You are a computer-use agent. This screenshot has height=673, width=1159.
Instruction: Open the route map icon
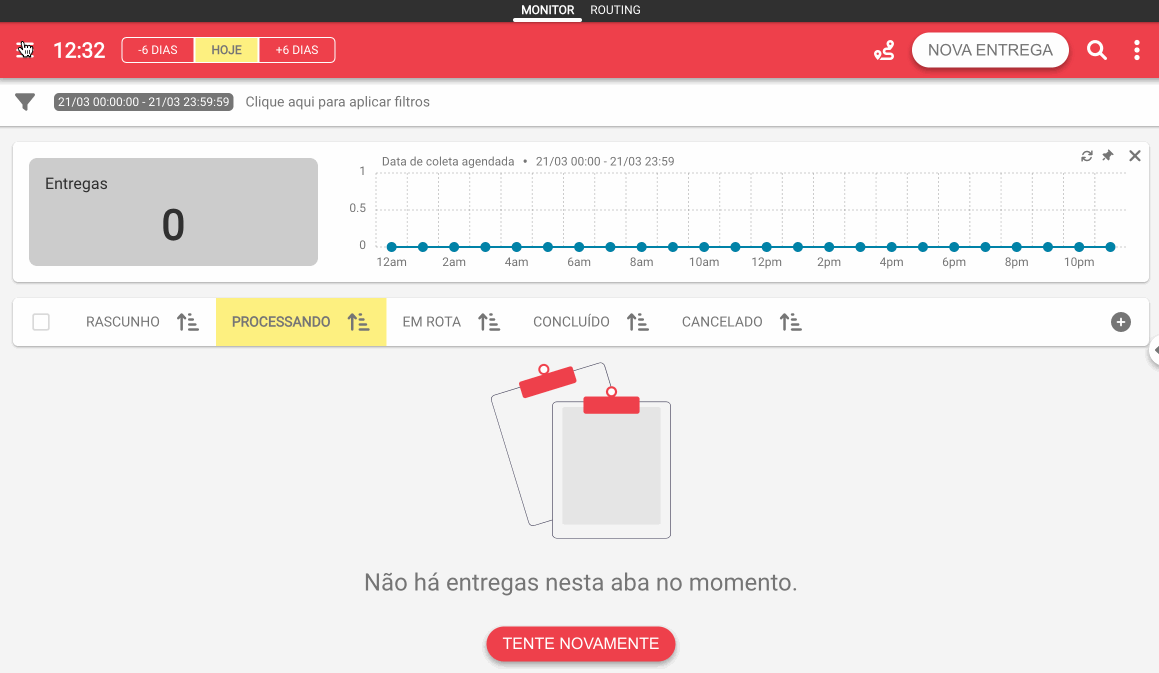pos(884,50)
